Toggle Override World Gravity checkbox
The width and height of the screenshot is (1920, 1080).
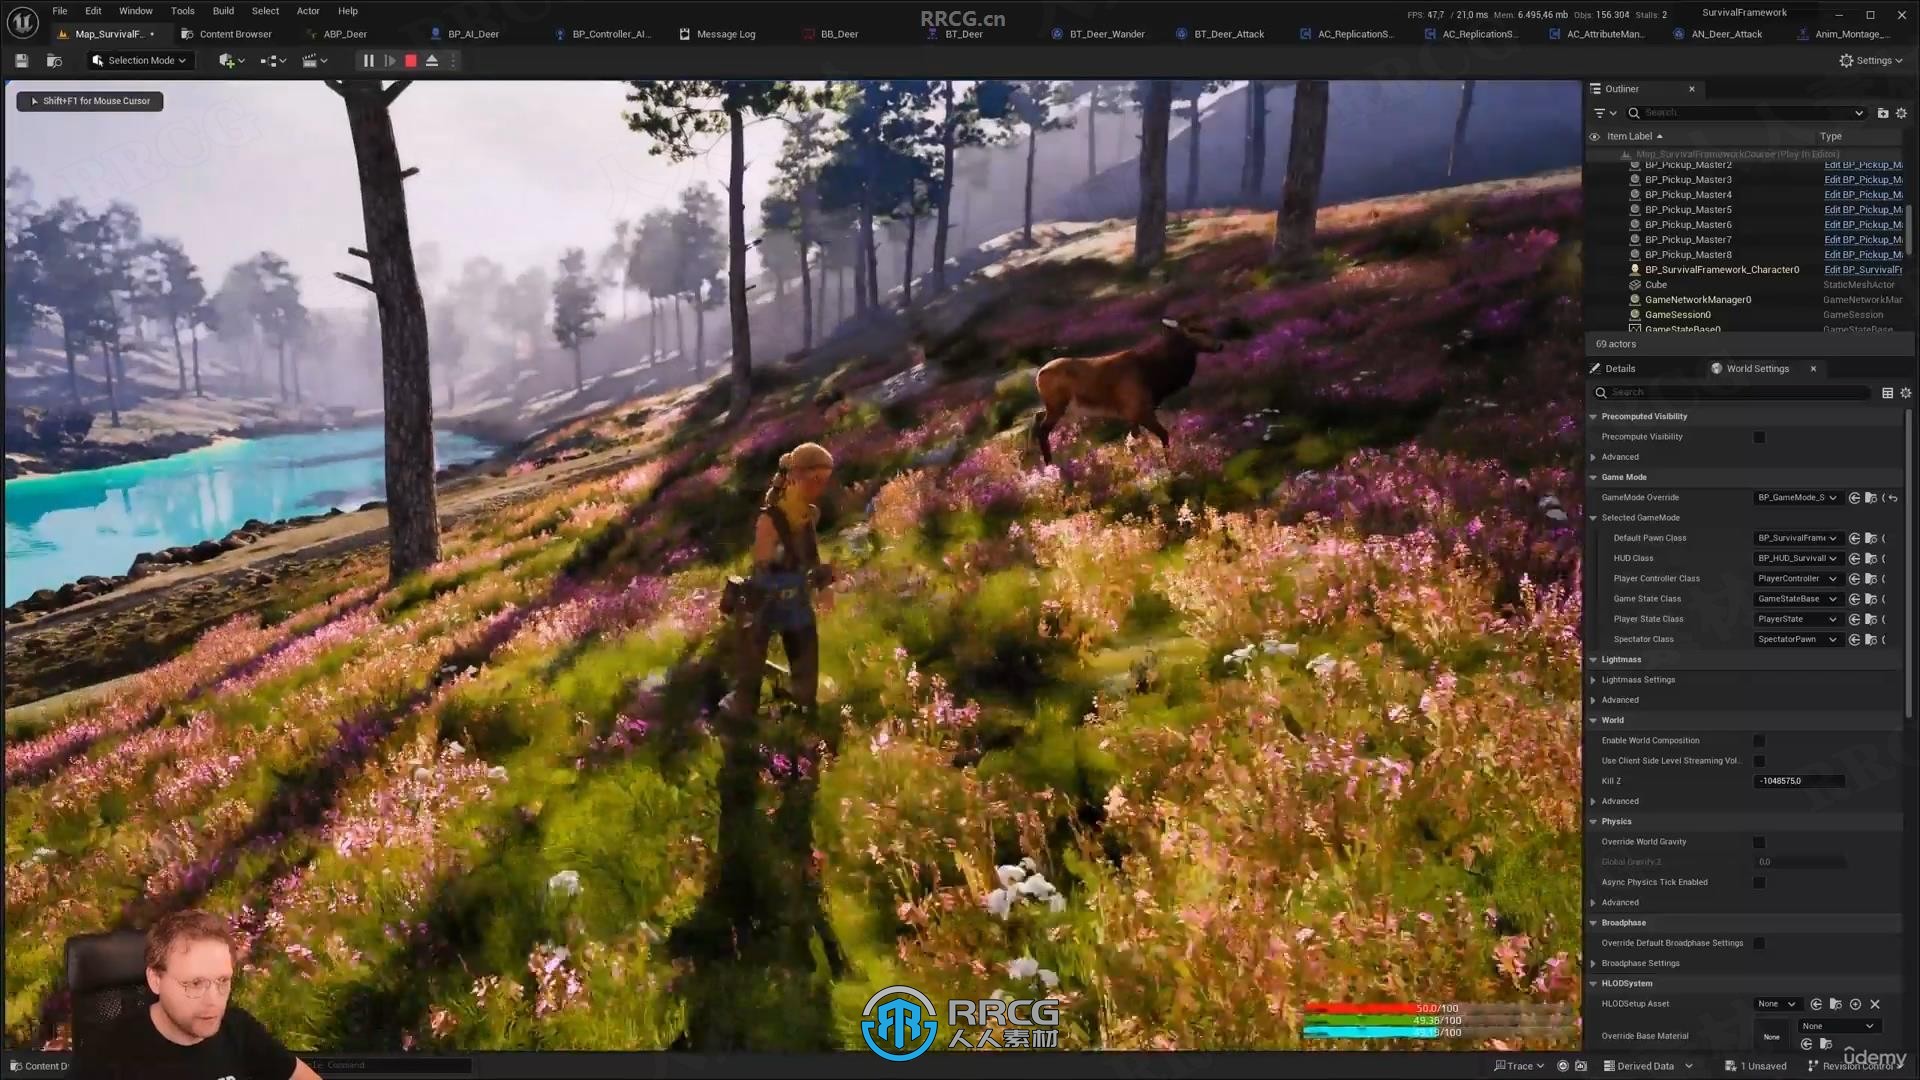1759,842
